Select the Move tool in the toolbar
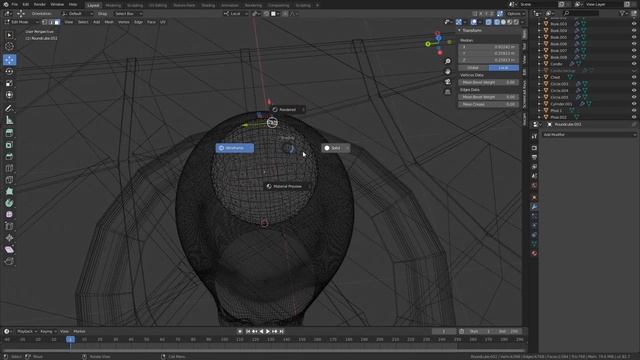The image size is (640, 360). (9, 60)
